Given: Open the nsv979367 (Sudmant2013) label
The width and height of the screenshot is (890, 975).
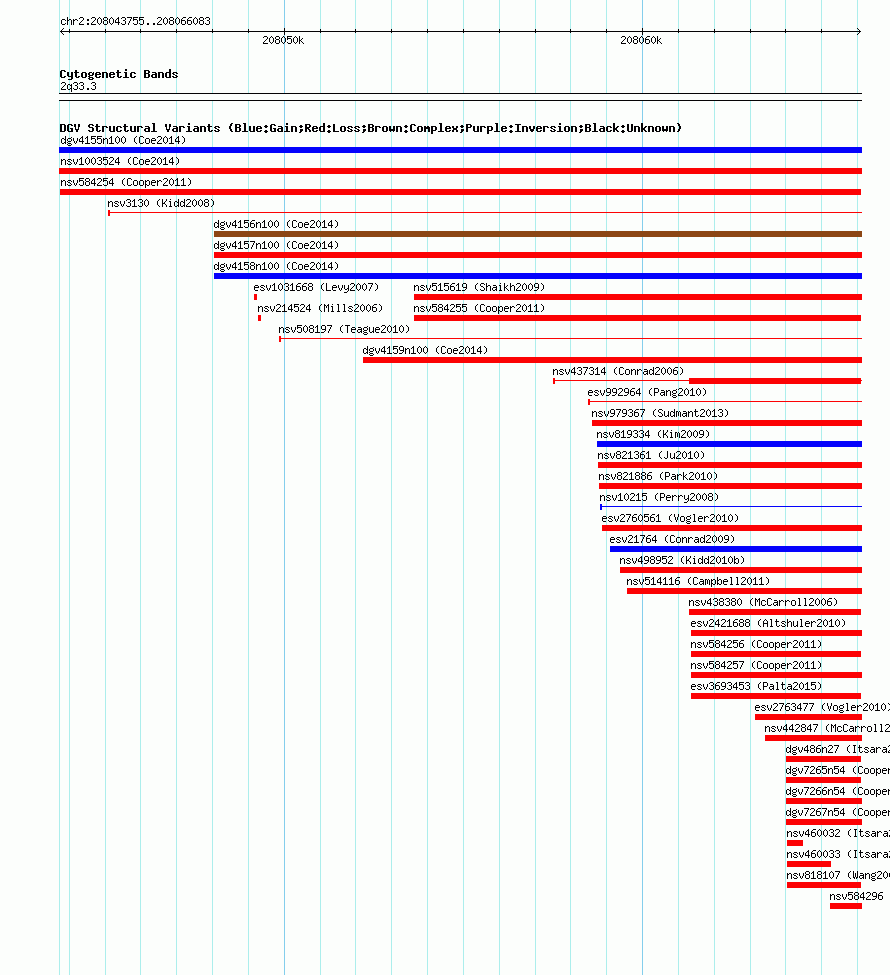Looking at the screenshot, I should (x=660, y=414).
